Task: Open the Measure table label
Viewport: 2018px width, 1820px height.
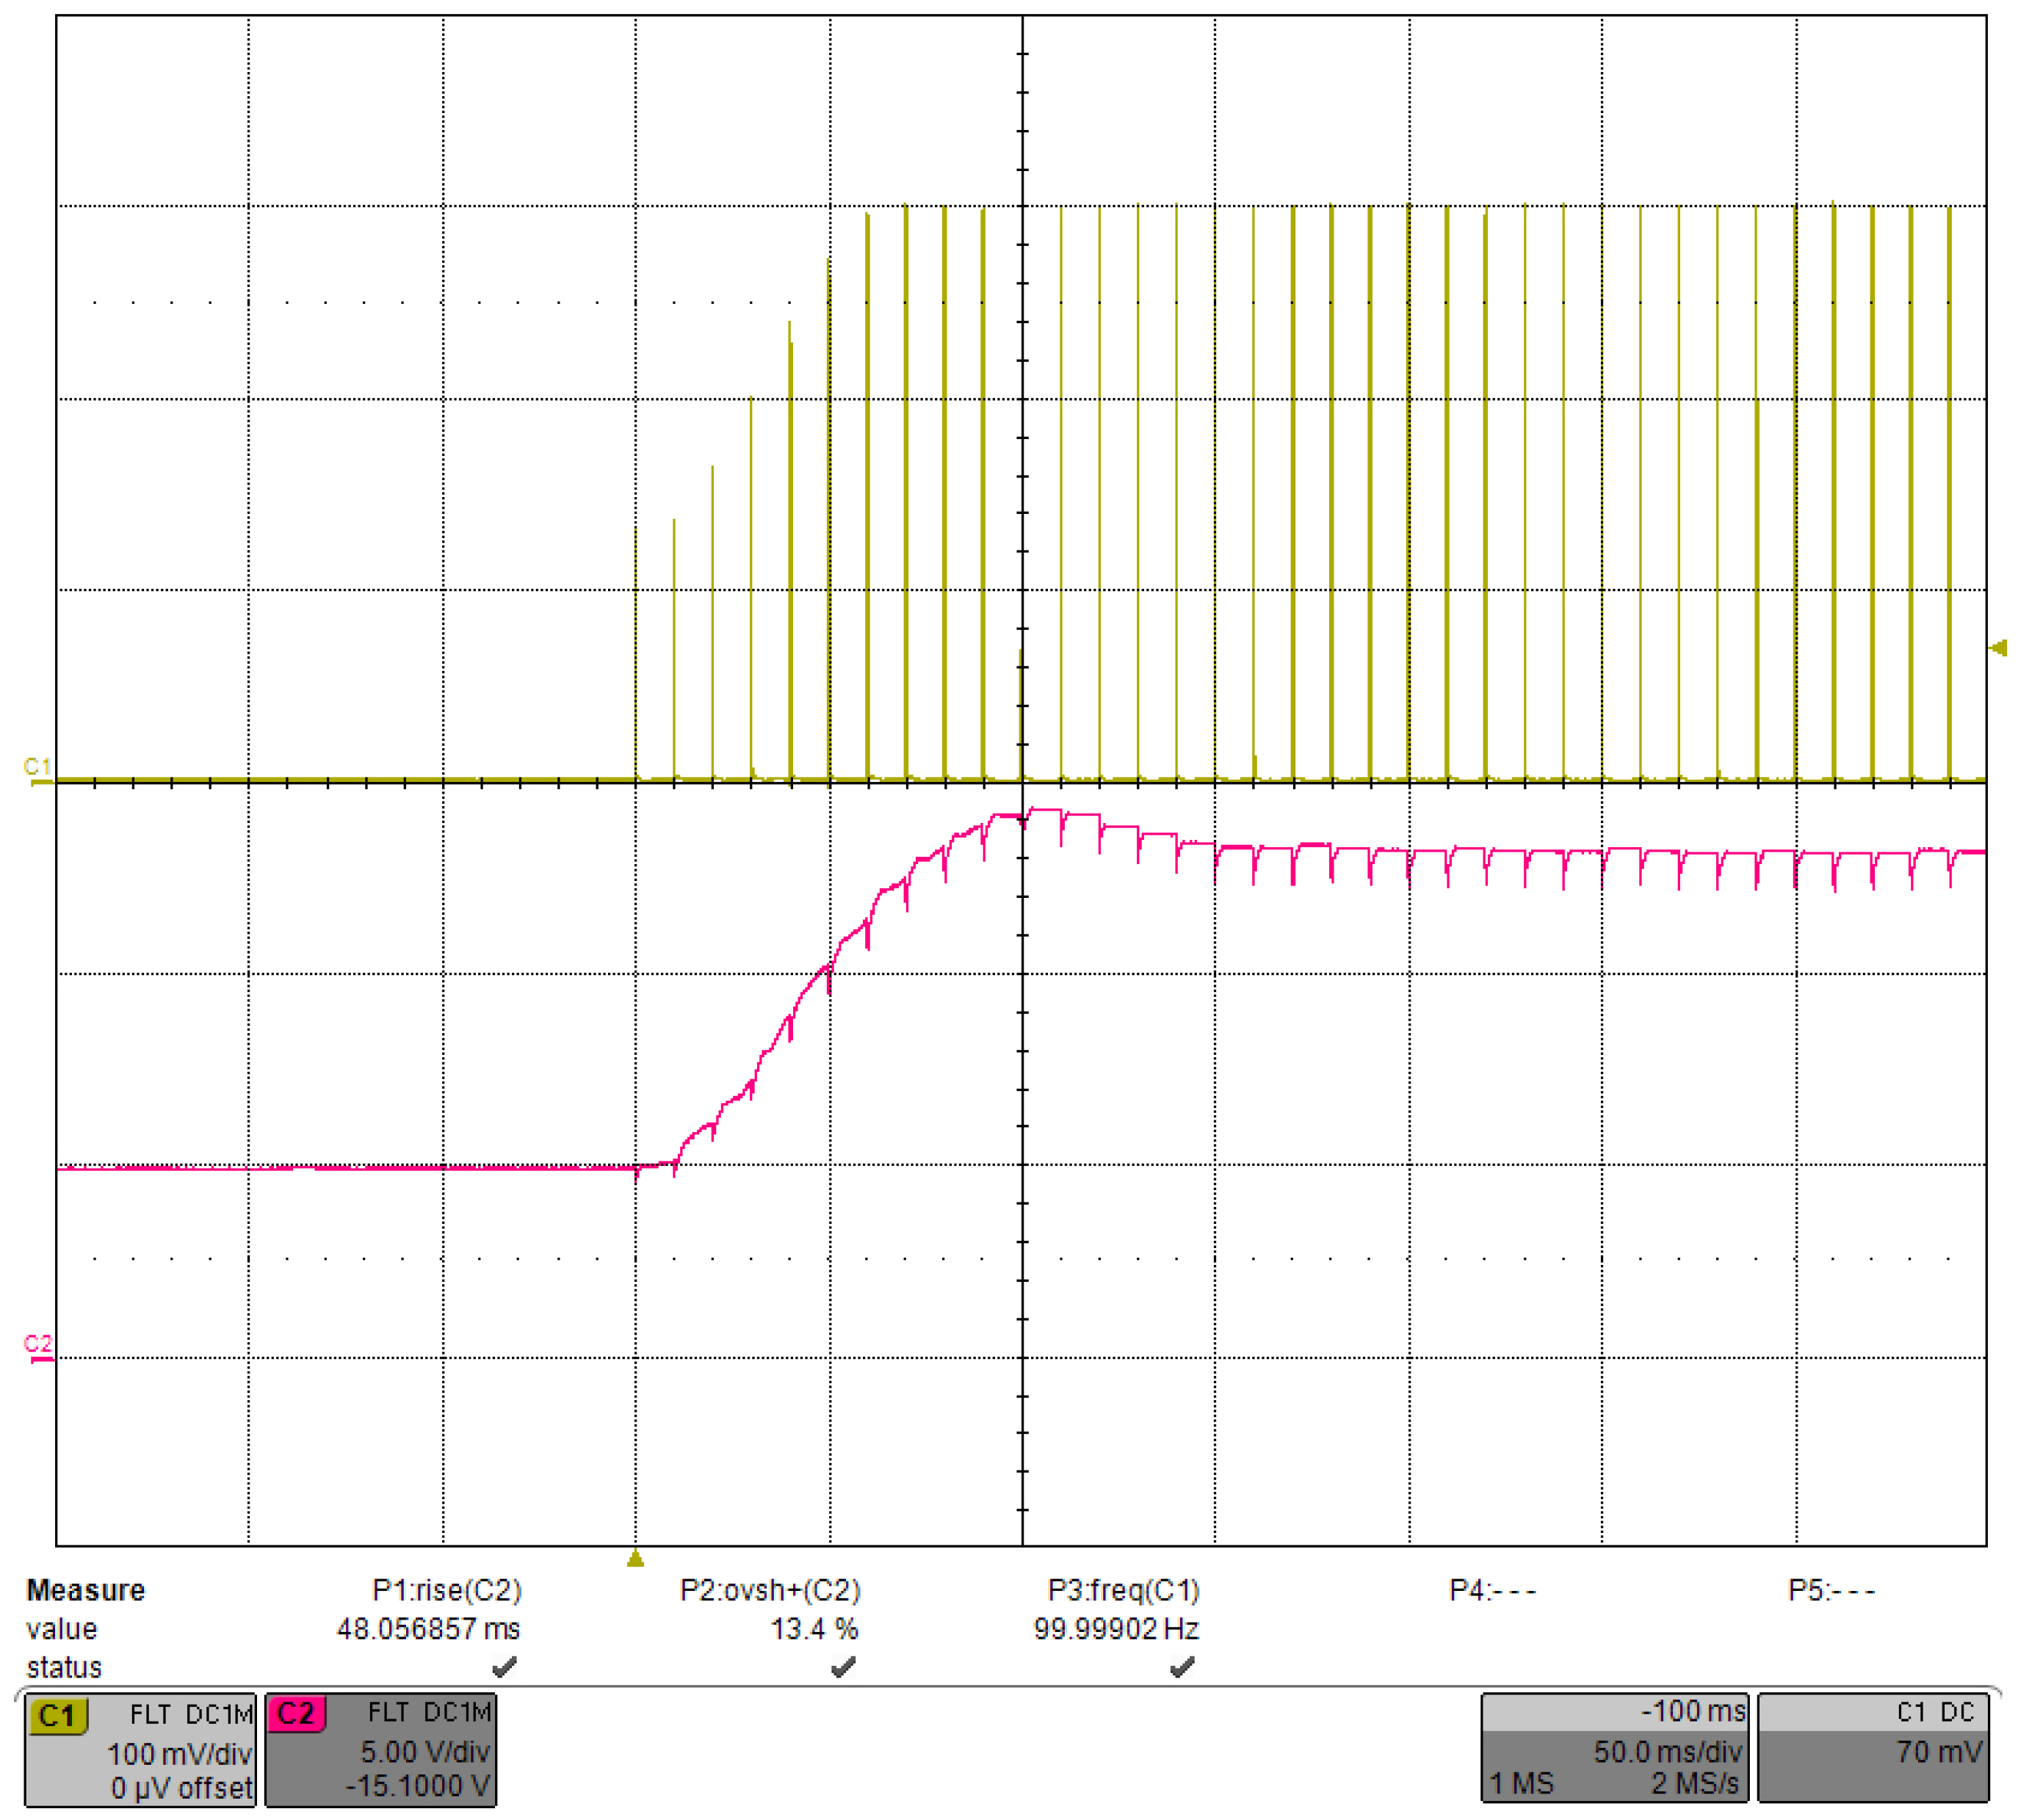Action: (x=85, y=1591)
